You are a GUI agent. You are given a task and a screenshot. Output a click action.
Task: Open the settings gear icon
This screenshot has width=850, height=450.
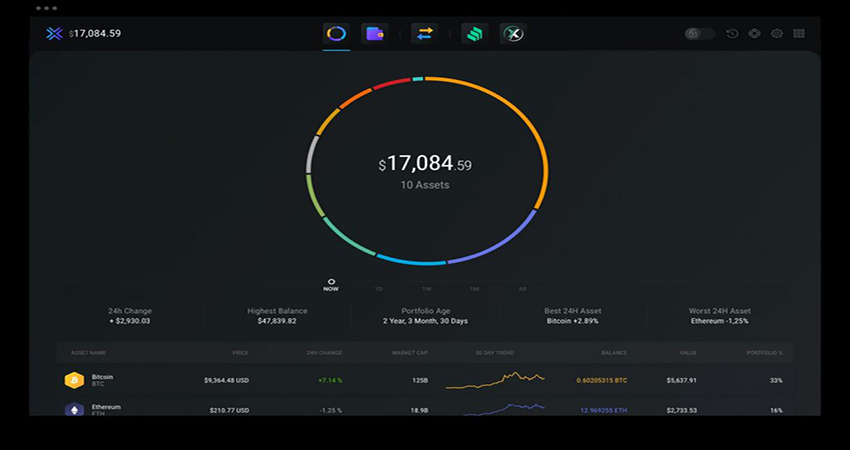click(x=777, y=34)
